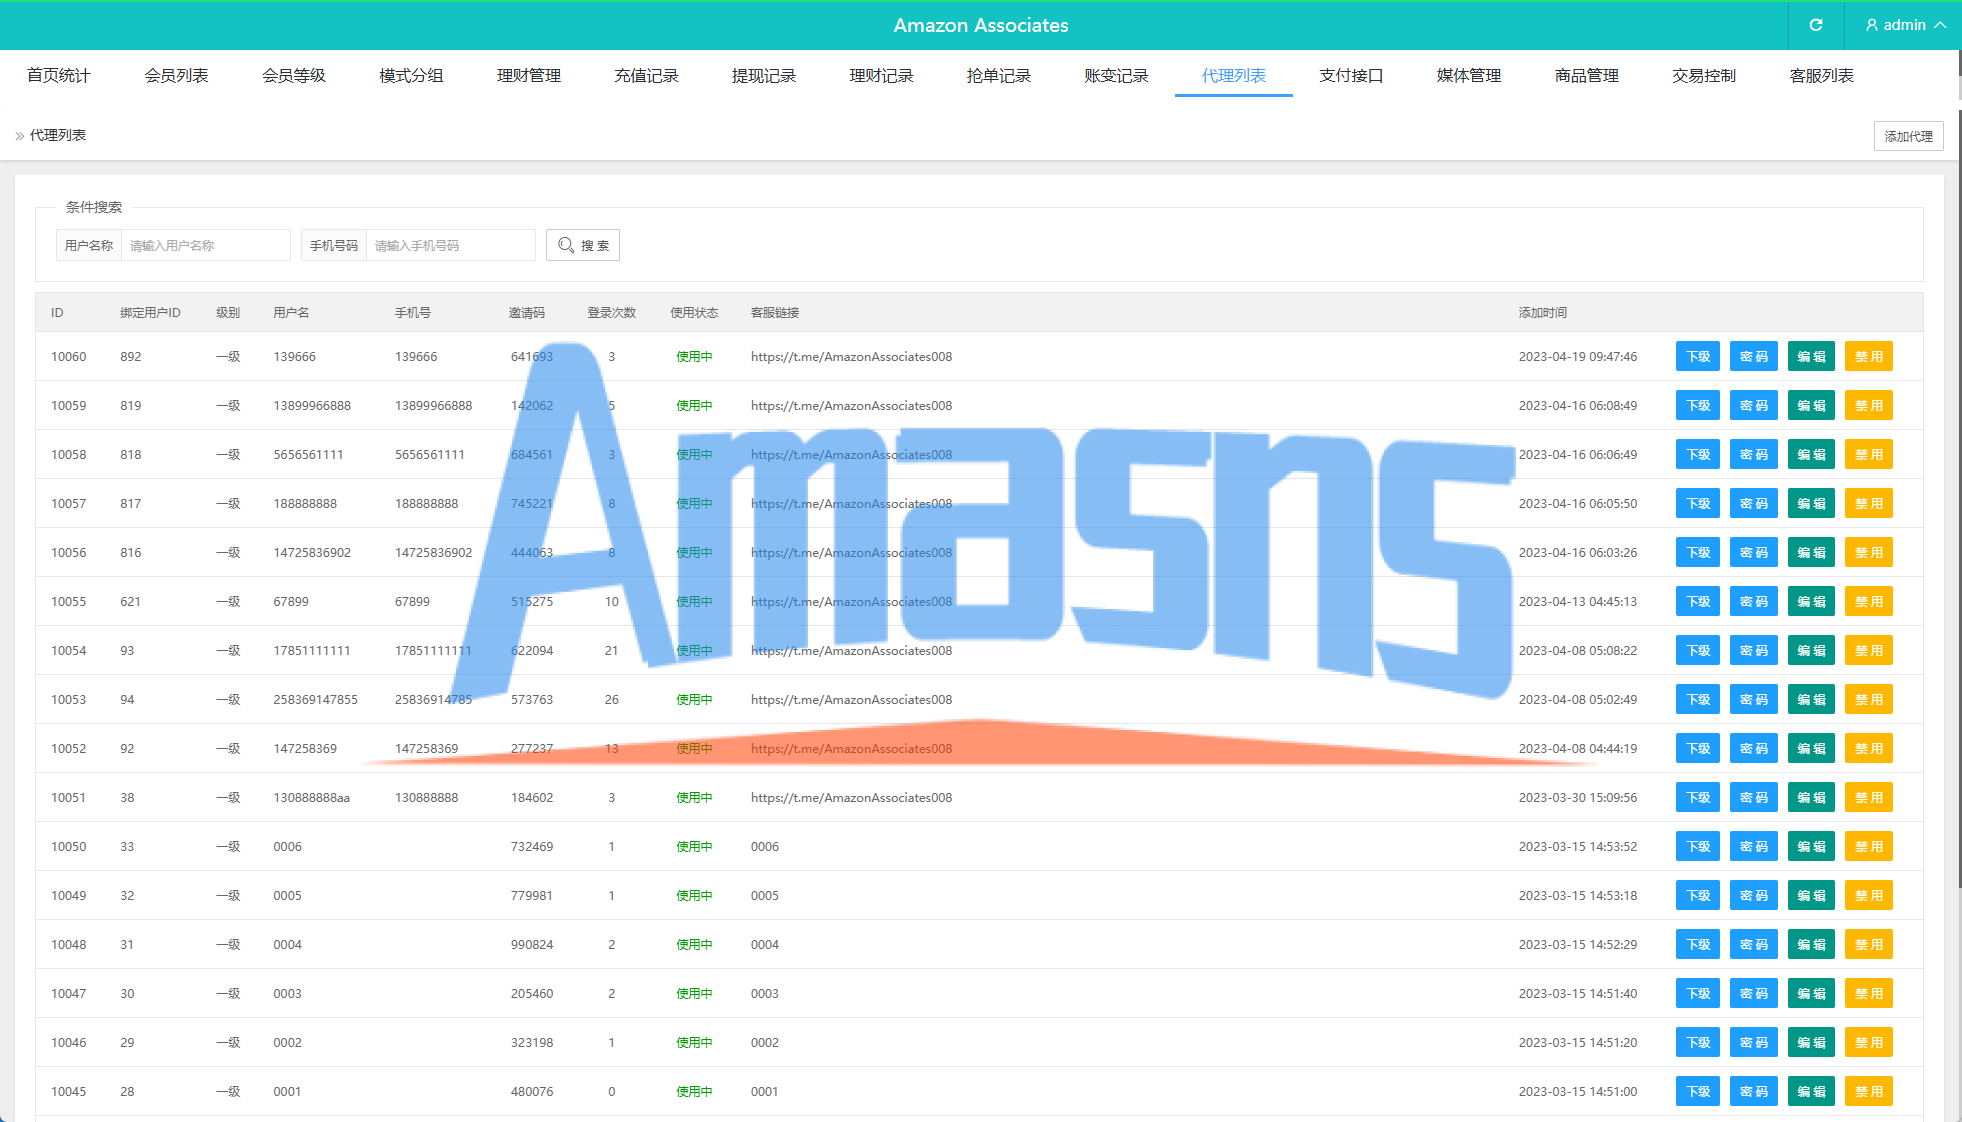Click the search magnifier button
The image size is (1962, 1122).
pyautogui.click(x=583, y=245)
